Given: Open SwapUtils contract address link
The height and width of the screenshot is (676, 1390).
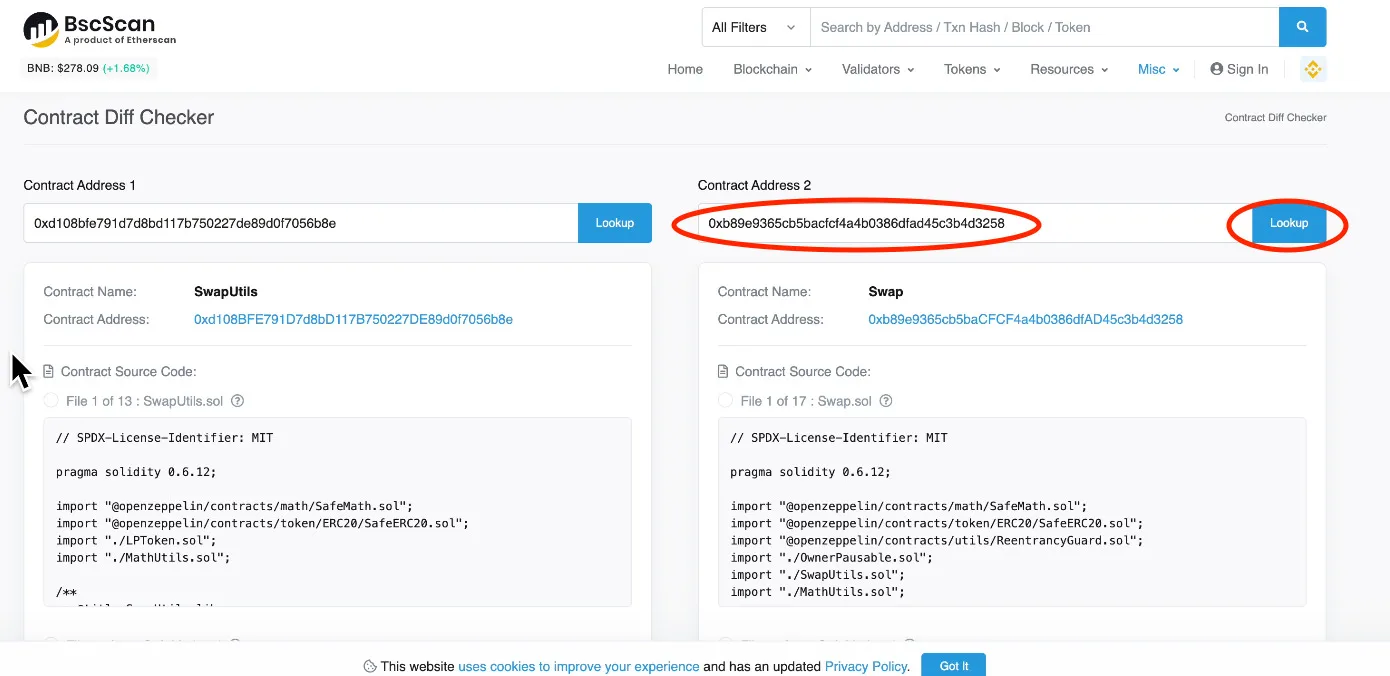Looking at the screenshot, I should coord(353,319).
